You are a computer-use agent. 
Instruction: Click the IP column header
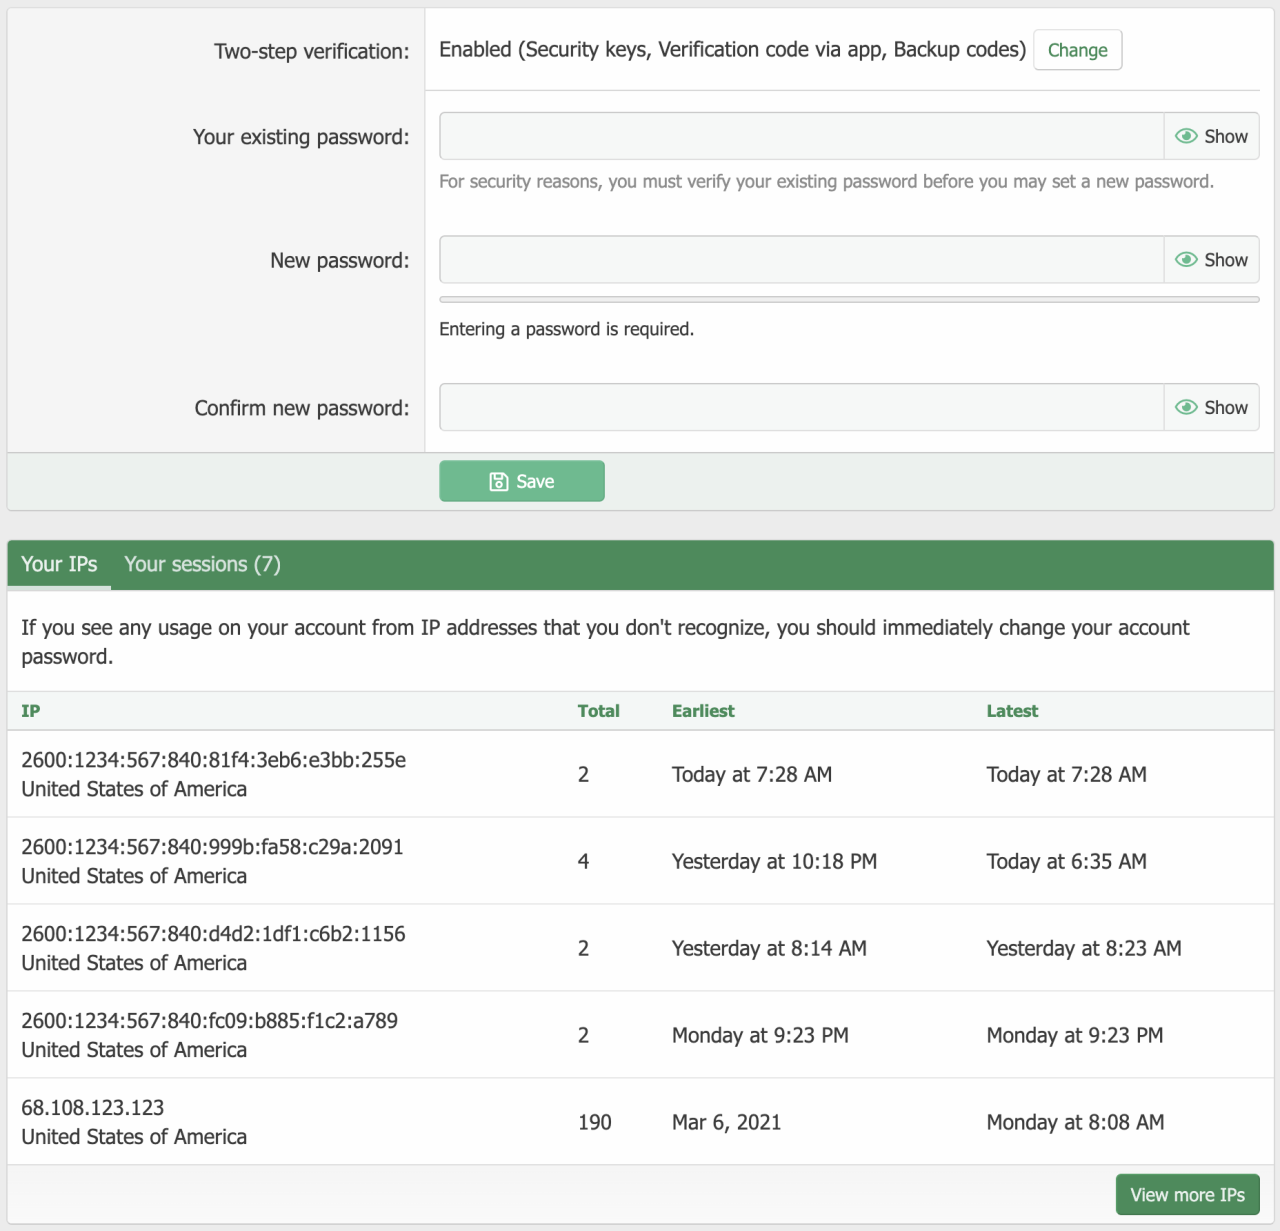point(31,711)
